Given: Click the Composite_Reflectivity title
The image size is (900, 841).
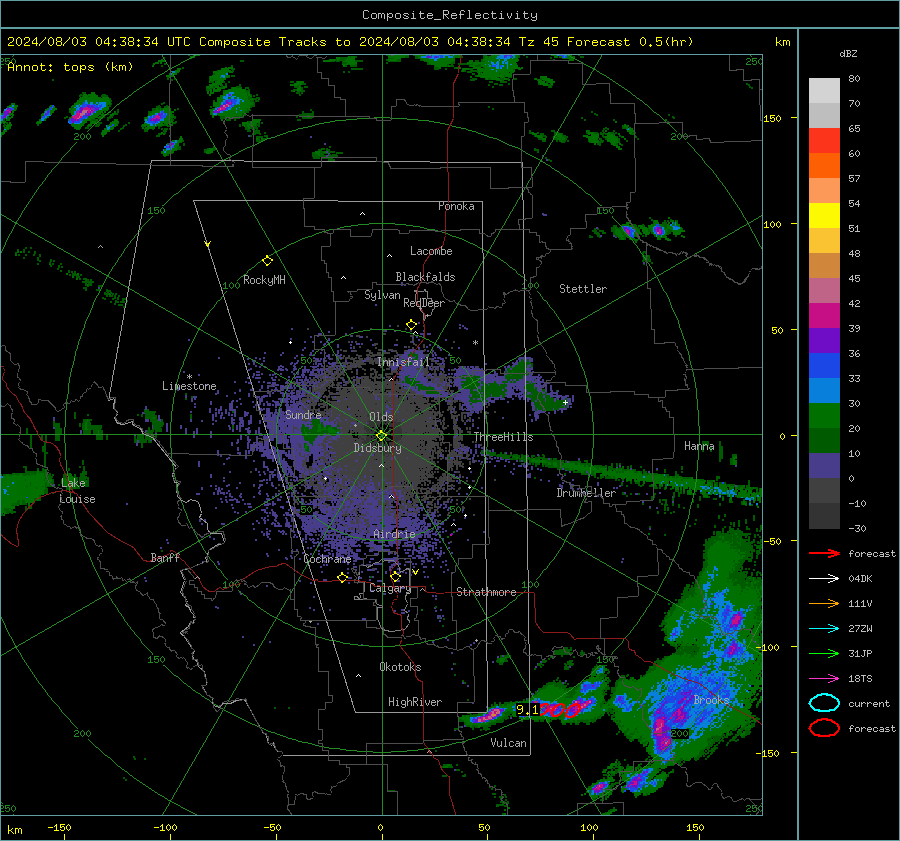Looking at the screenshot, I should (x=450, y=15).
